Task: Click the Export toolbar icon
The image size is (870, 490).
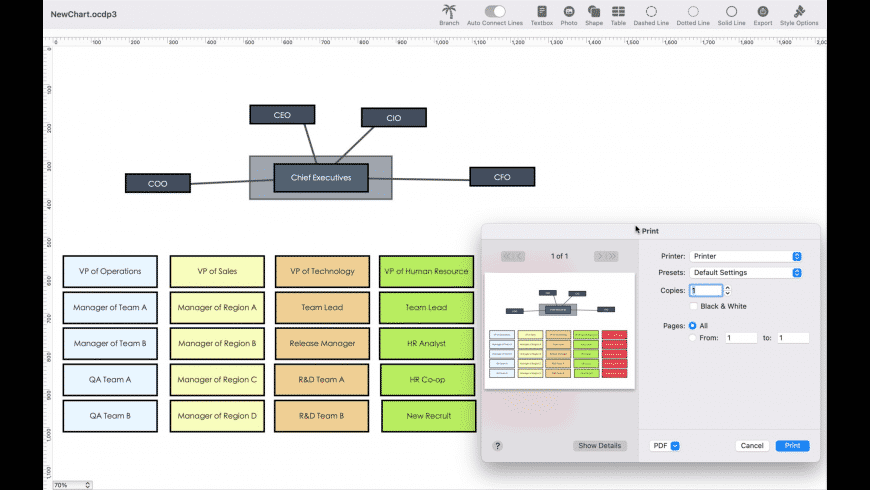Action: pos(763,11)
